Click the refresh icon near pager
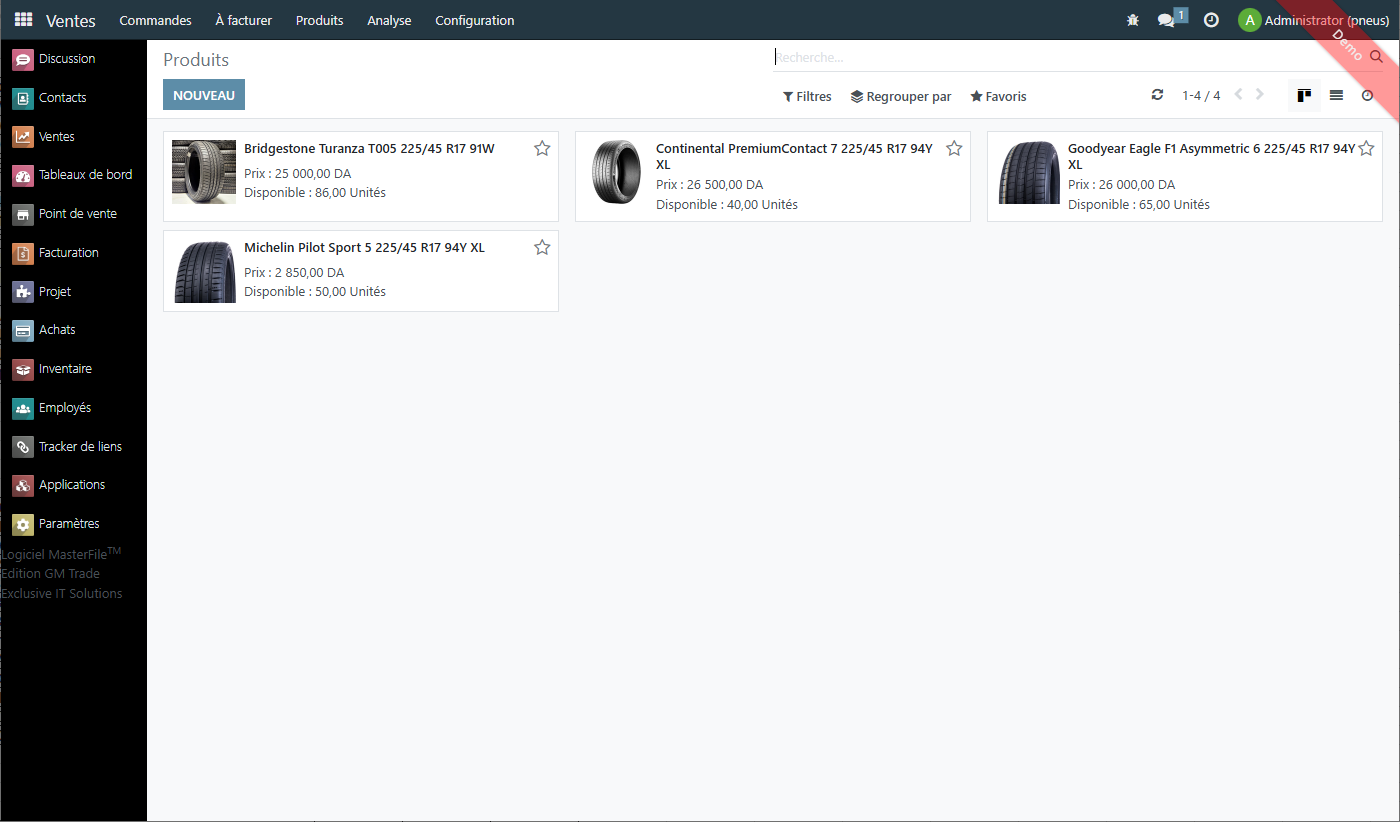The height and width of the screenshot is (822, 1400). [x=1157, y=95]
